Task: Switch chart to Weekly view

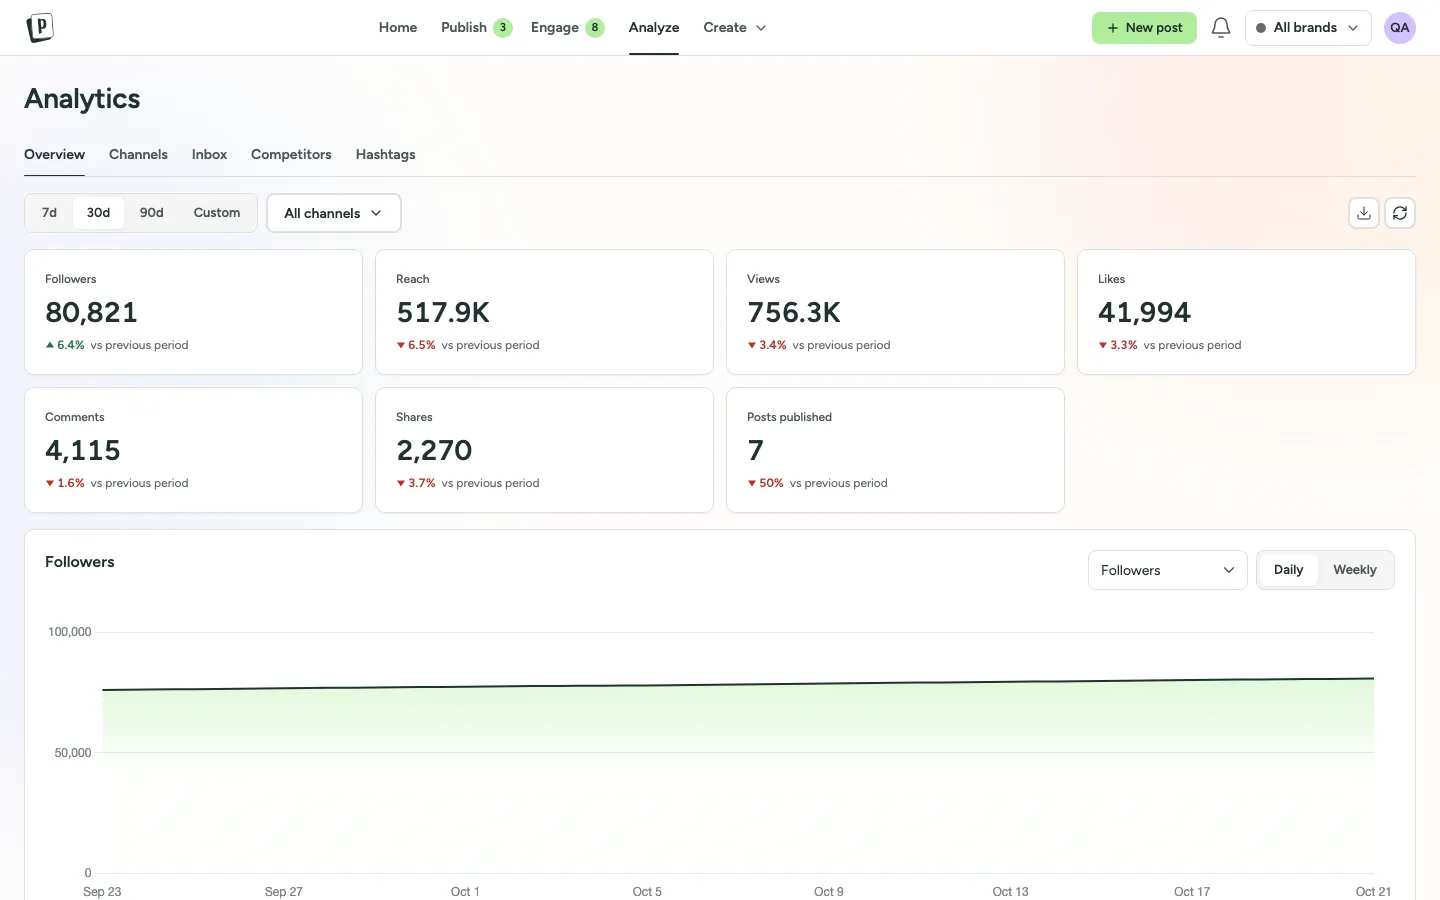Action: pyautogui.click(x=1355, y=570)
